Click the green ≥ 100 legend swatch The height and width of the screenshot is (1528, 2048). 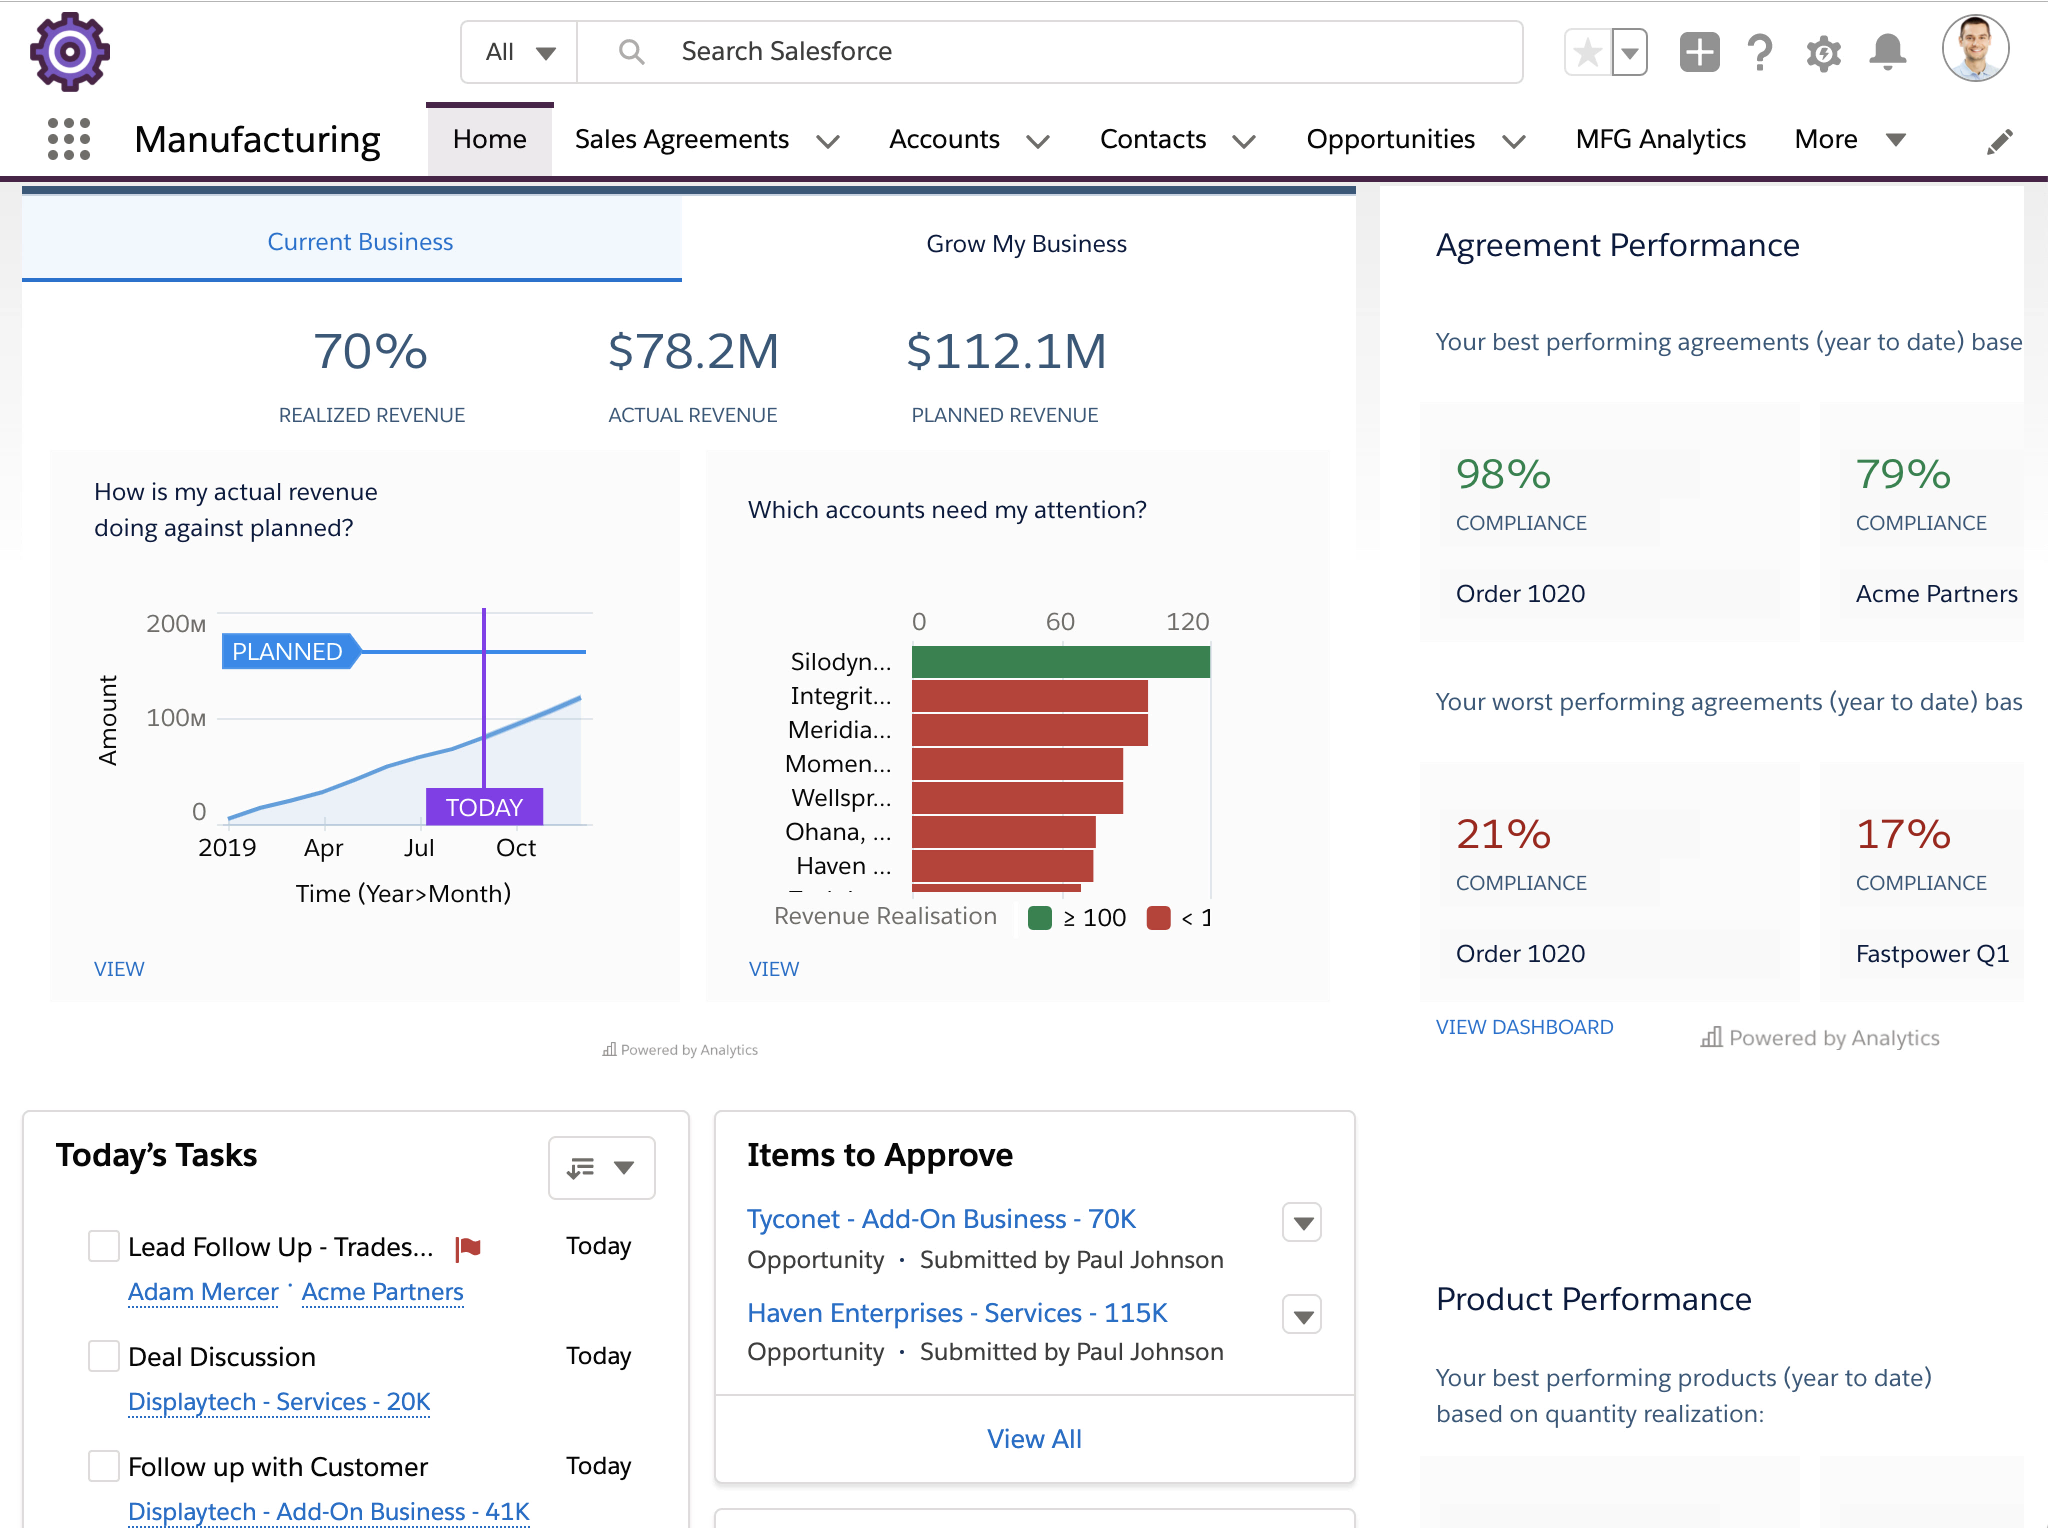pos(1040,918)
